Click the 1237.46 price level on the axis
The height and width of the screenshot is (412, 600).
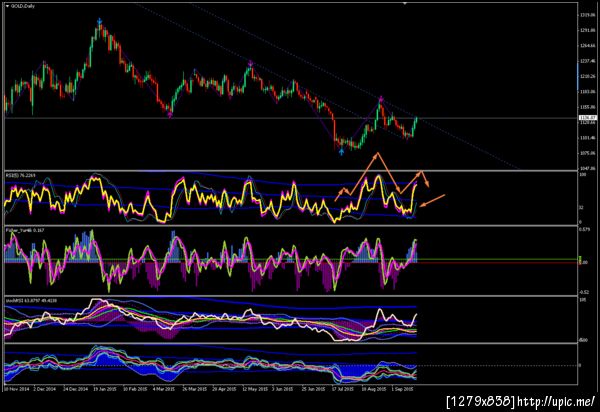[x=587, y=61]
